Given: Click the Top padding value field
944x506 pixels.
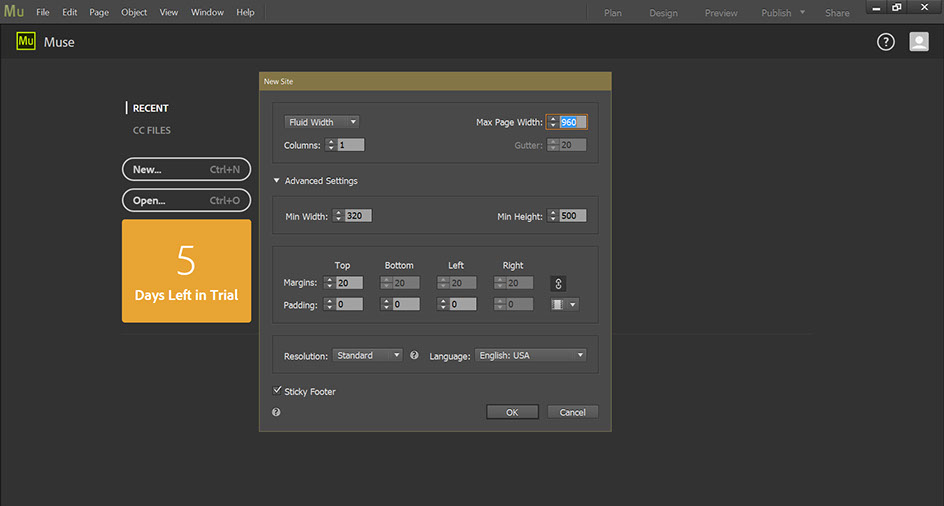Looking at the screenshot, I should 349,304.
